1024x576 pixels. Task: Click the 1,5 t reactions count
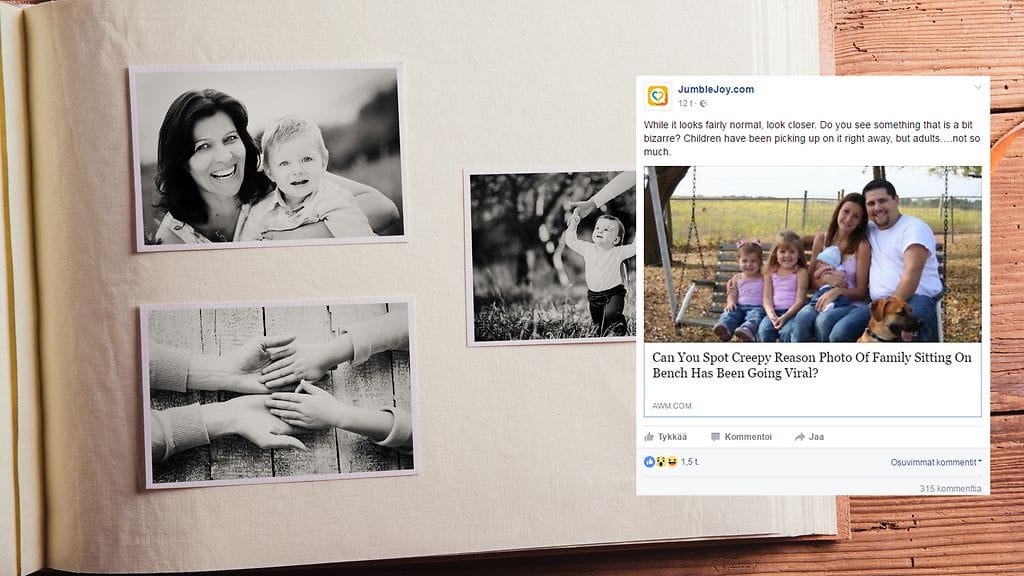[690, 462]
